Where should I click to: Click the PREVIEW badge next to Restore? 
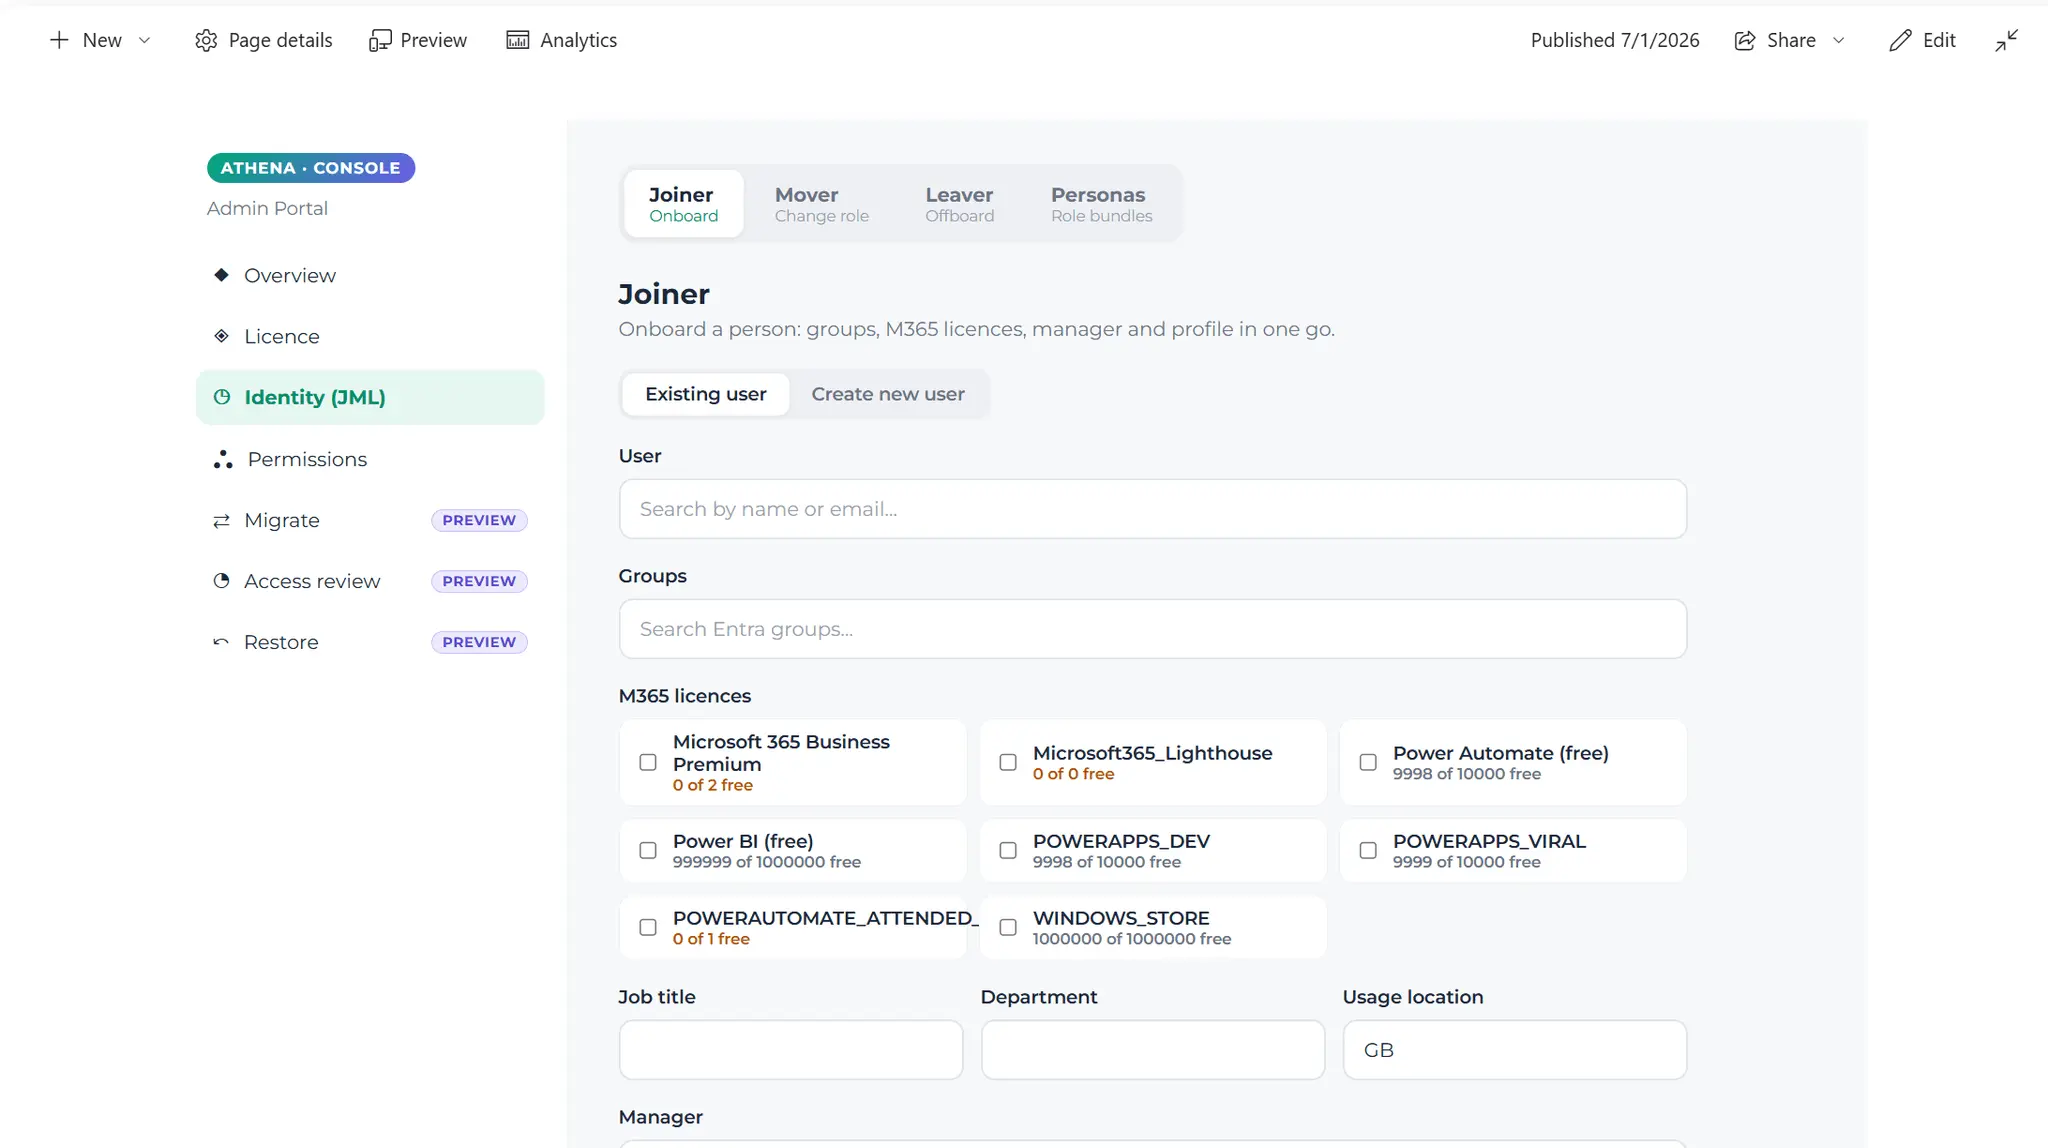pos(479,642)
